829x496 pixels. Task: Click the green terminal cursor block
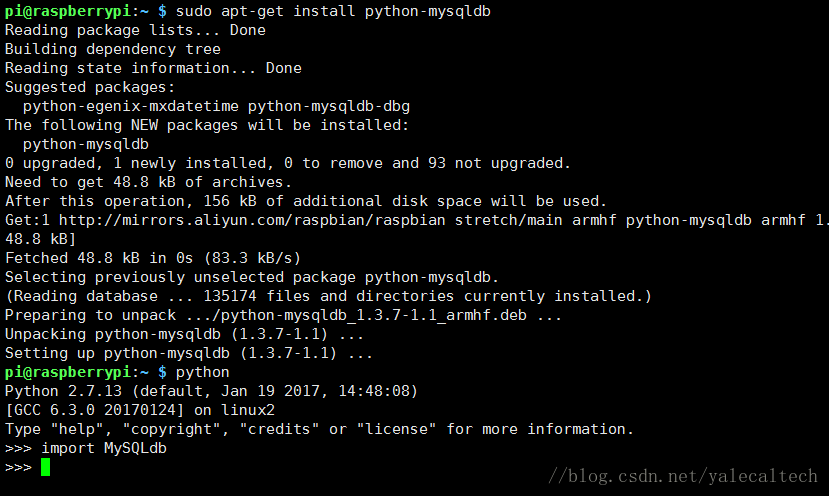[x=45, y=467]
